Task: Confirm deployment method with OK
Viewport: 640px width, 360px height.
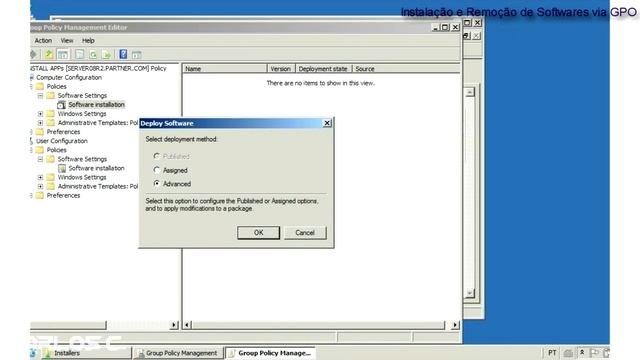Action: [258, 233]
